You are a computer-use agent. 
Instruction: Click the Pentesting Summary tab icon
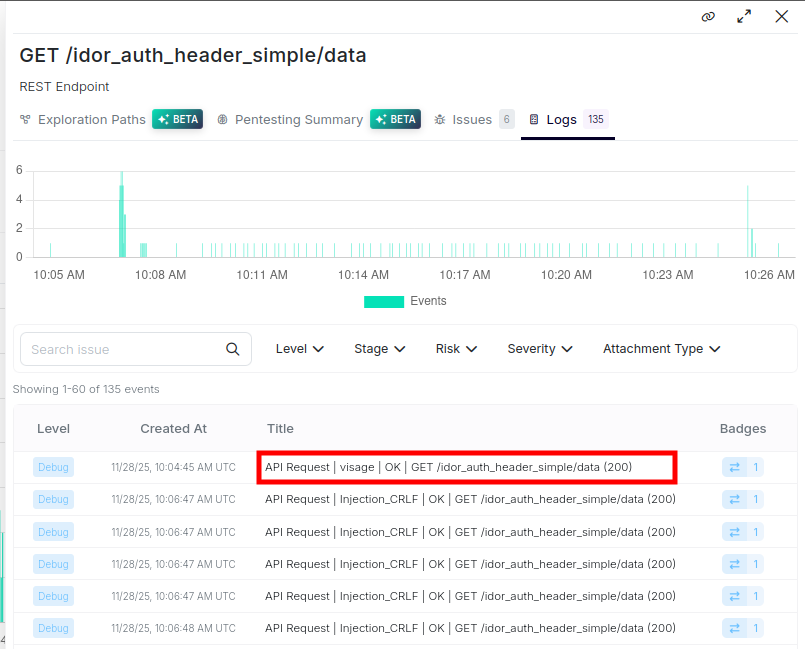pos(223,120)
